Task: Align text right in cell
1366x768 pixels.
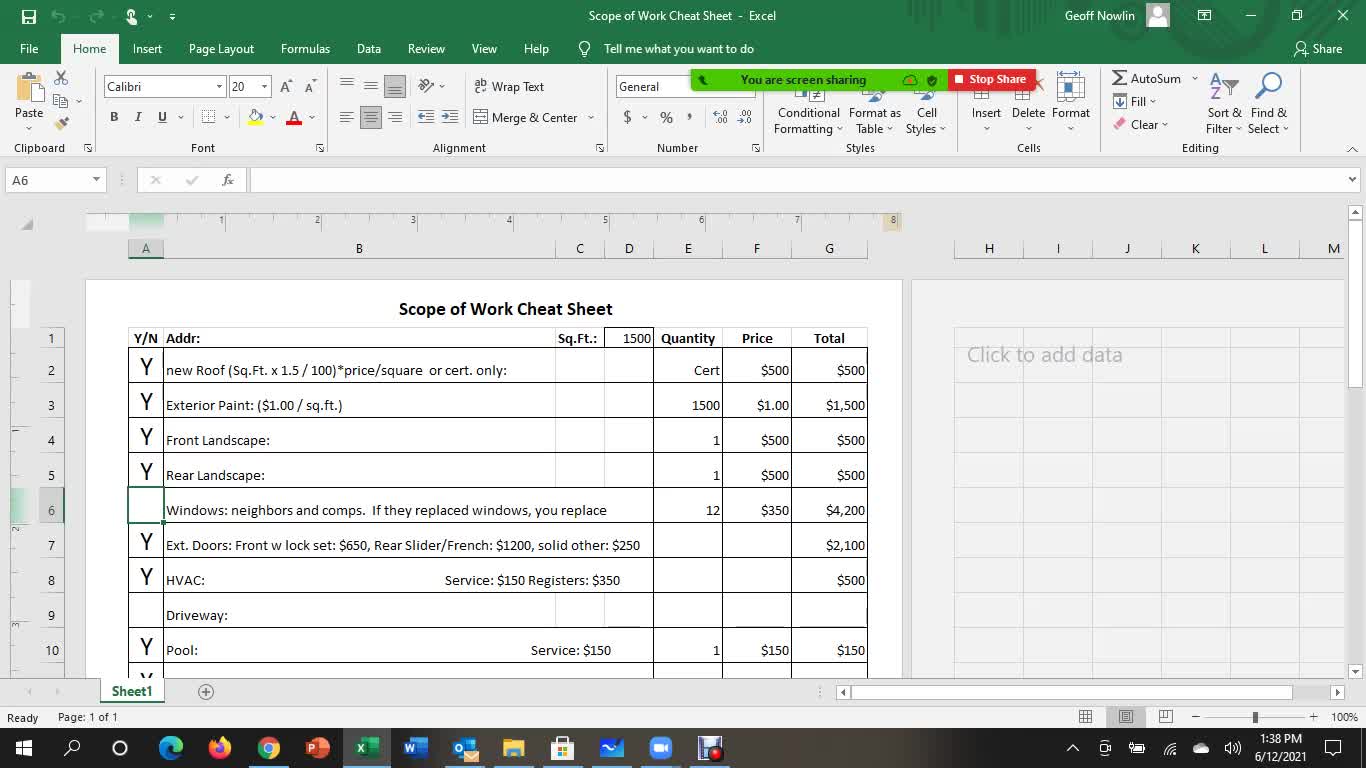Action: [x=395, y=117]
